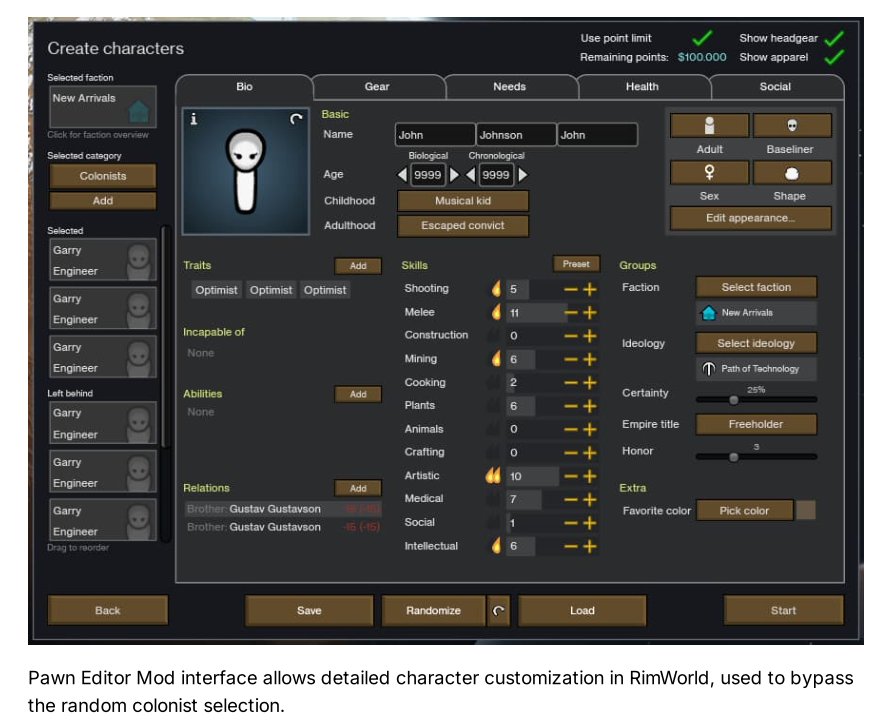Image resolution: width=874 pixels, height=728 pixels.
Task: Set Shooting passion flame icon
Action: [496, 288]
